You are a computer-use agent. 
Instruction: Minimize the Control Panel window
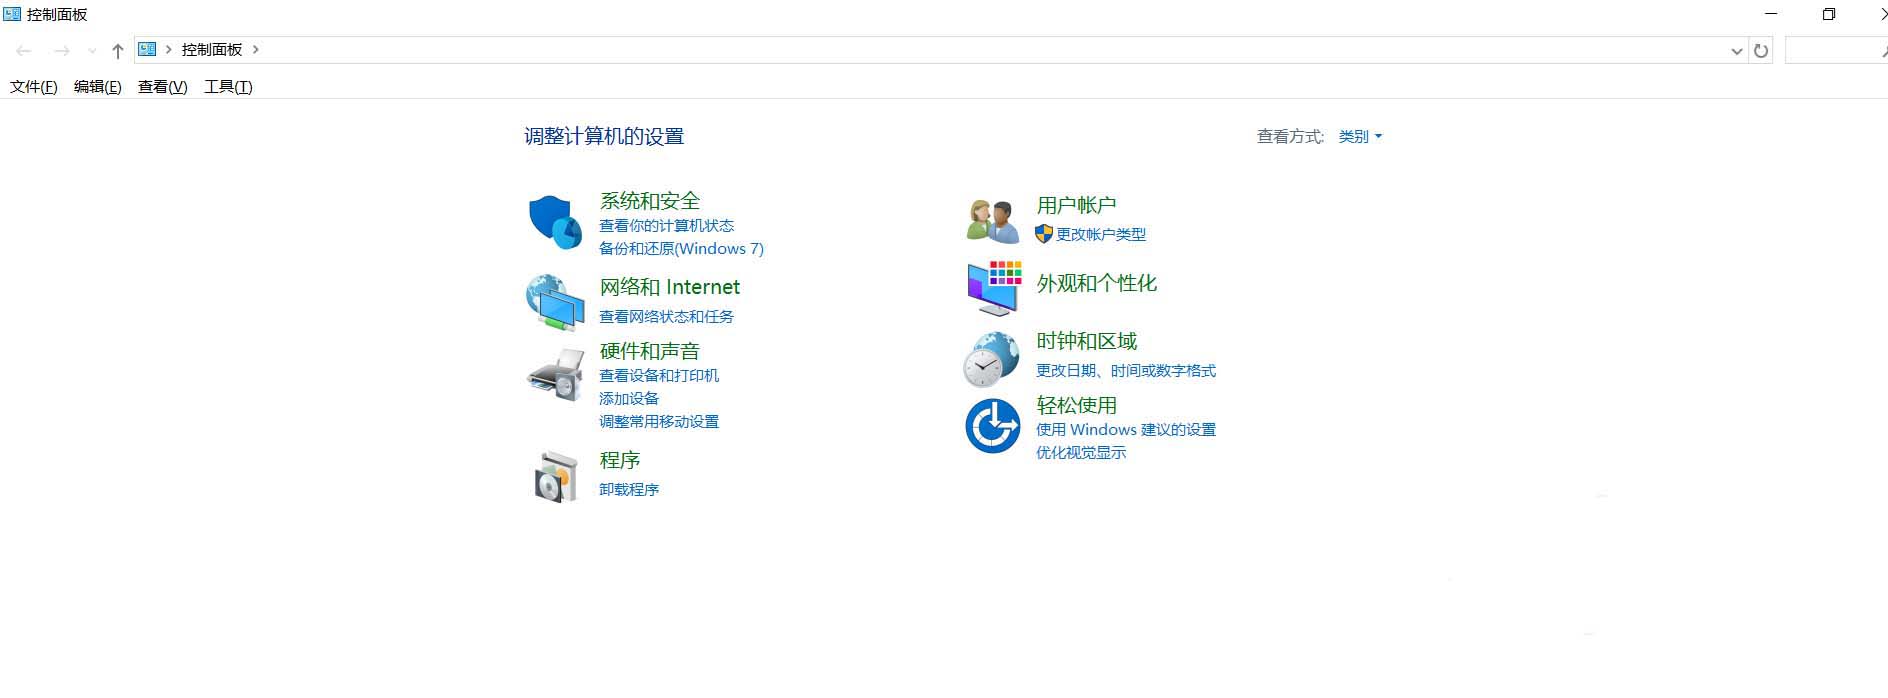click(x=1772, y=14)
